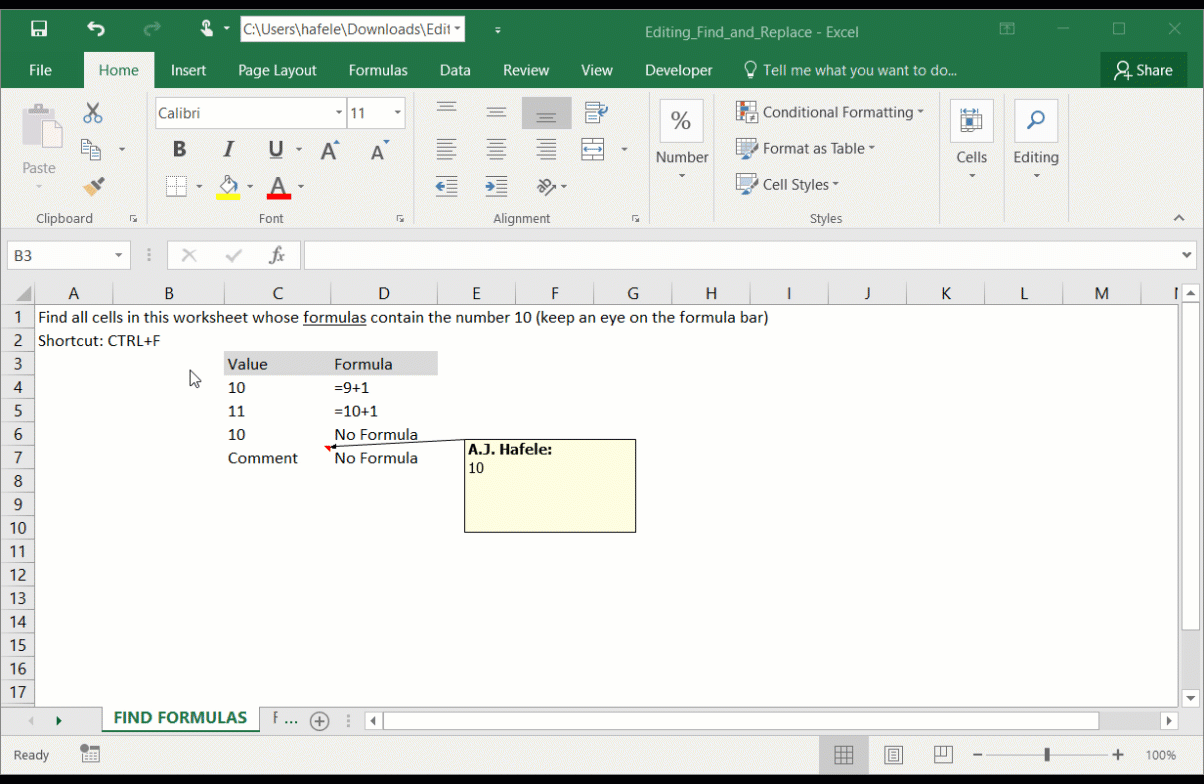Screen dimensions: 1204x784
Task: Open font size dropdown
Action: [397, 113]
